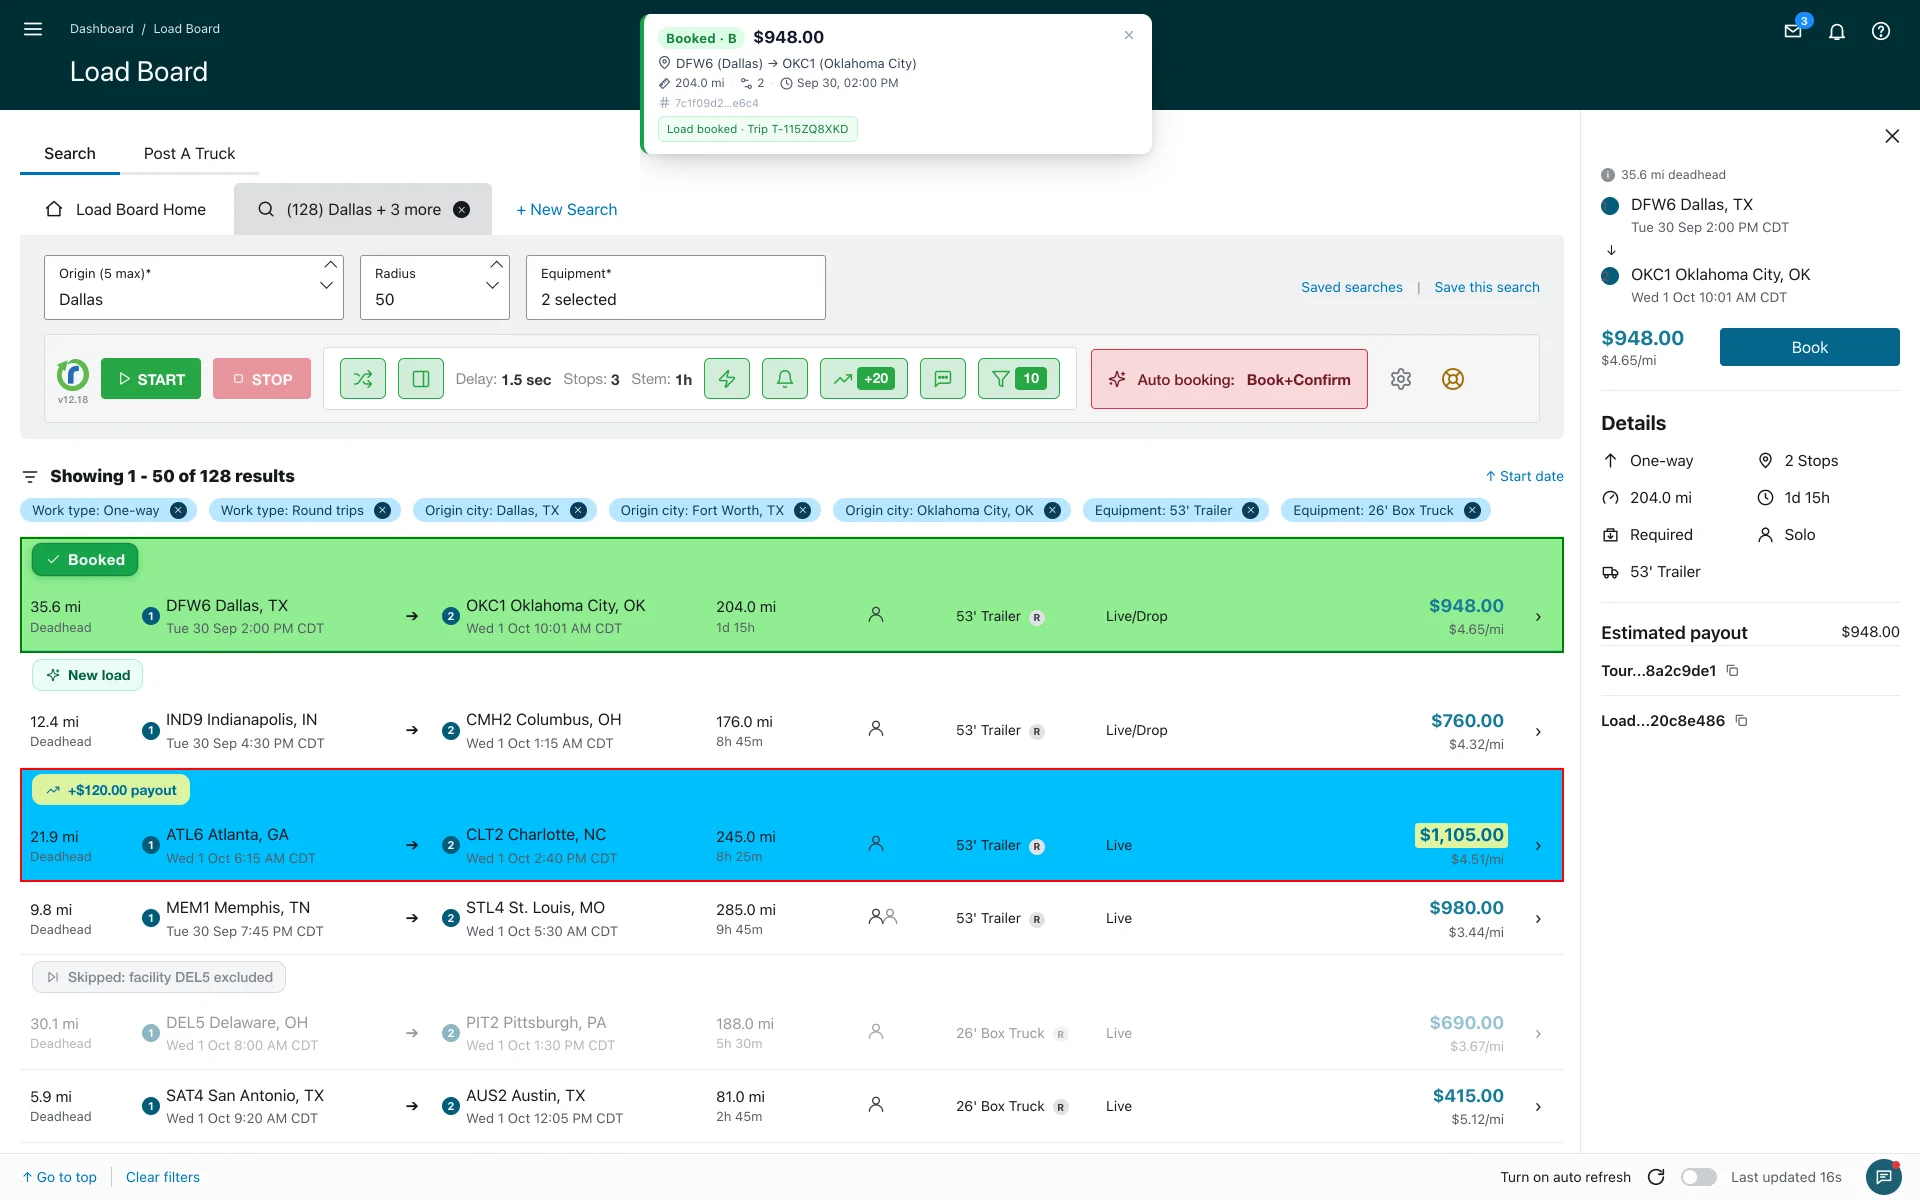The height and width of the screenshot is (1200, 1920).
Task: Click the Book button for $948.00
Action: (1809, 347)
